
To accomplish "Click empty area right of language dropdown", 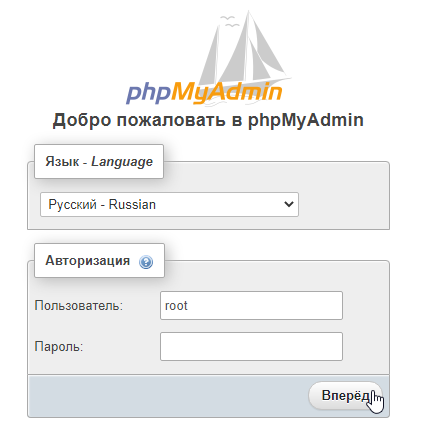I will coord(343,204).
